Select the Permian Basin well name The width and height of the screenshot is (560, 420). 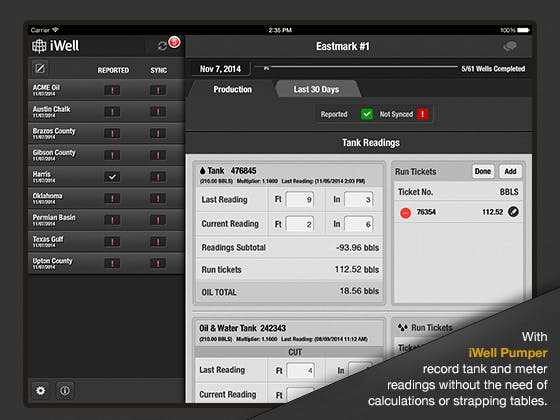[x=54, y=218]
